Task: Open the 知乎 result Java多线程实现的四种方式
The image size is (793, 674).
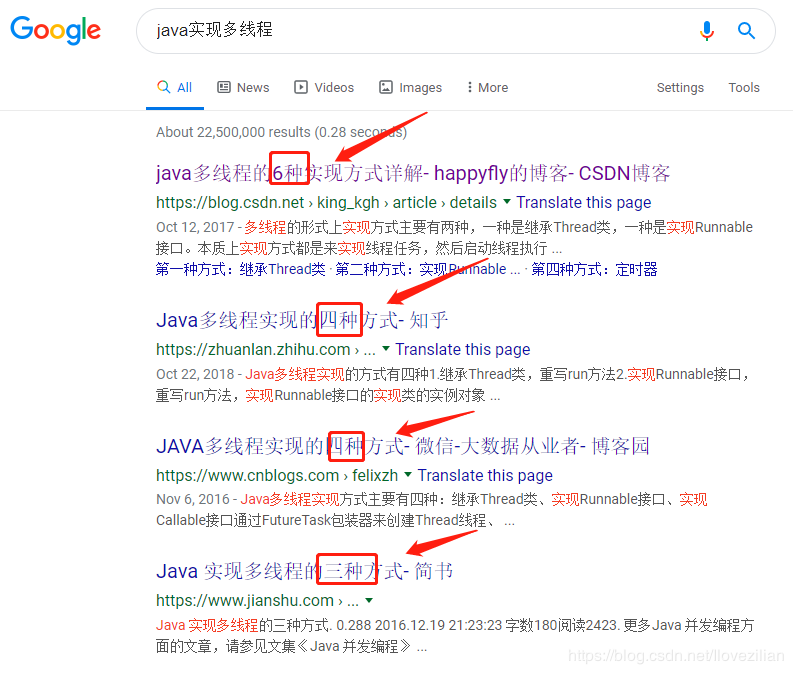Action: (x=302, y=320)
